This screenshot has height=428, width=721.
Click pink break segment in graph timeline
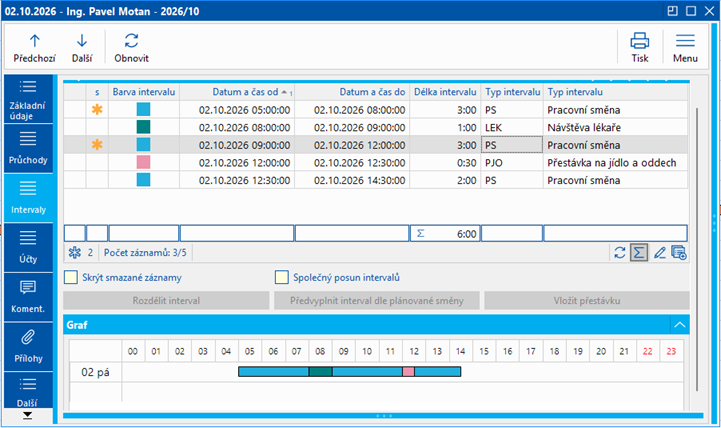coord(408,371)
